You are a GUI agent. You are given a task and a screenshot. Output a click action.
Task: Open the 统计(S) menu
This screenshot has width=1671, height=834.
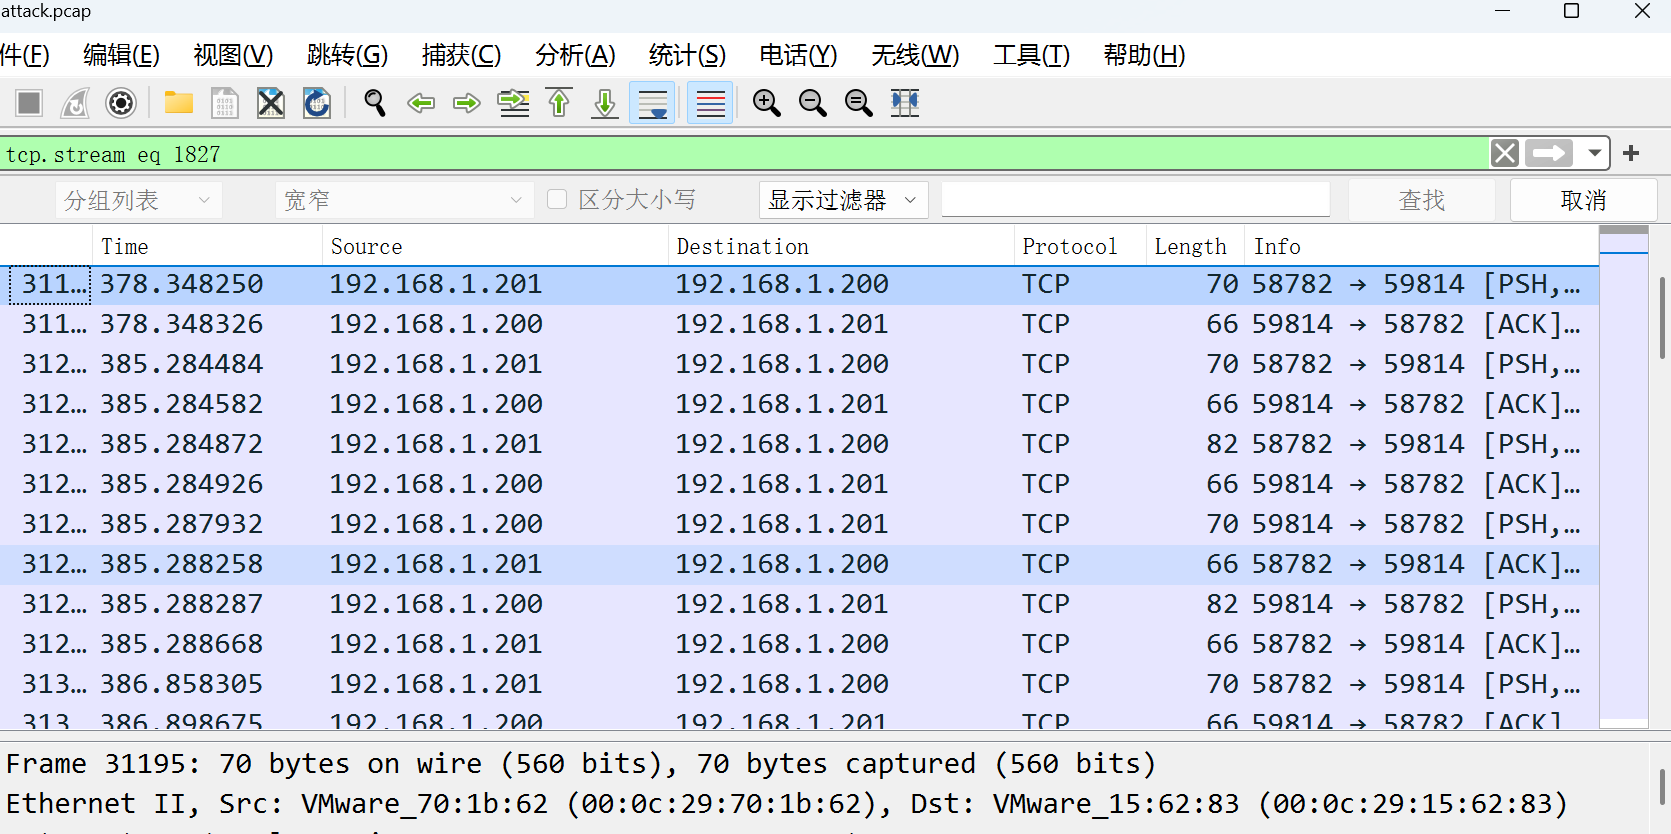click(x=686, y=55)
